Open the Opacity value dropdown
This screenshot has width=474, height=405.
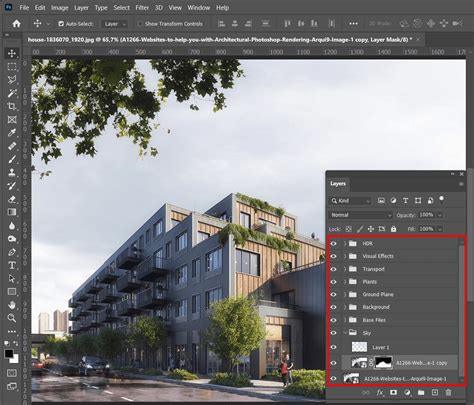click(440, 215)
